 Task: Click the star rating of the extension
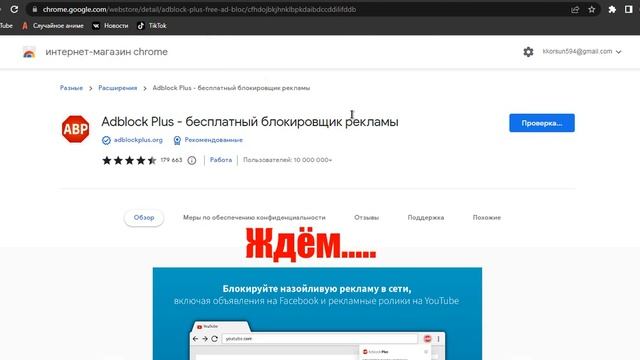tap(129, 160)
